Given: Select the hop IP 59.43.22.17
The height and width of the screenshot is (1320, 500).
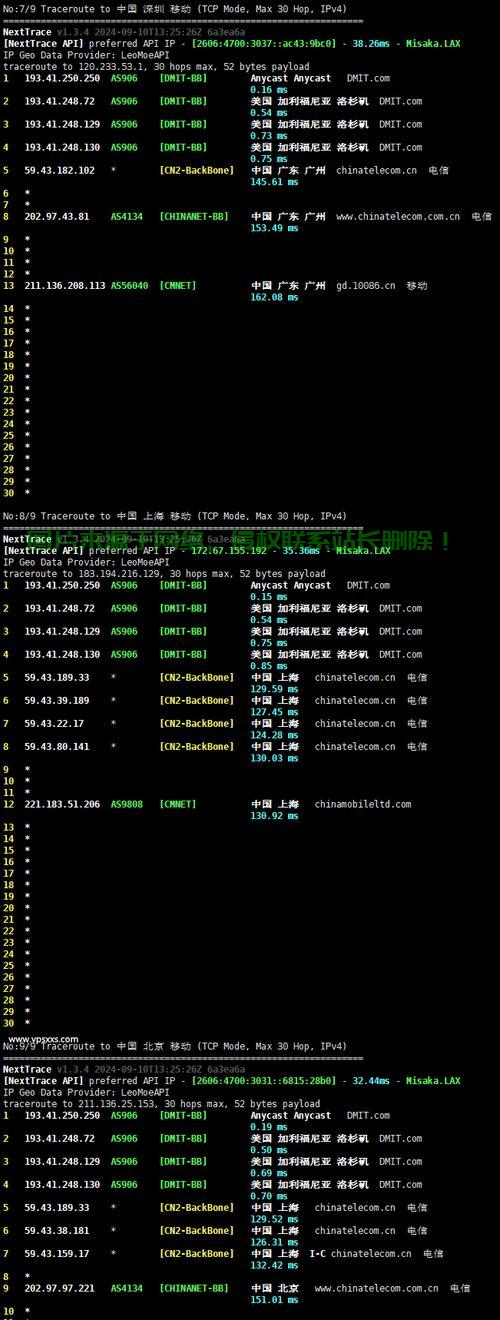Looking at the screenshot, I should [x=54, y=723].
